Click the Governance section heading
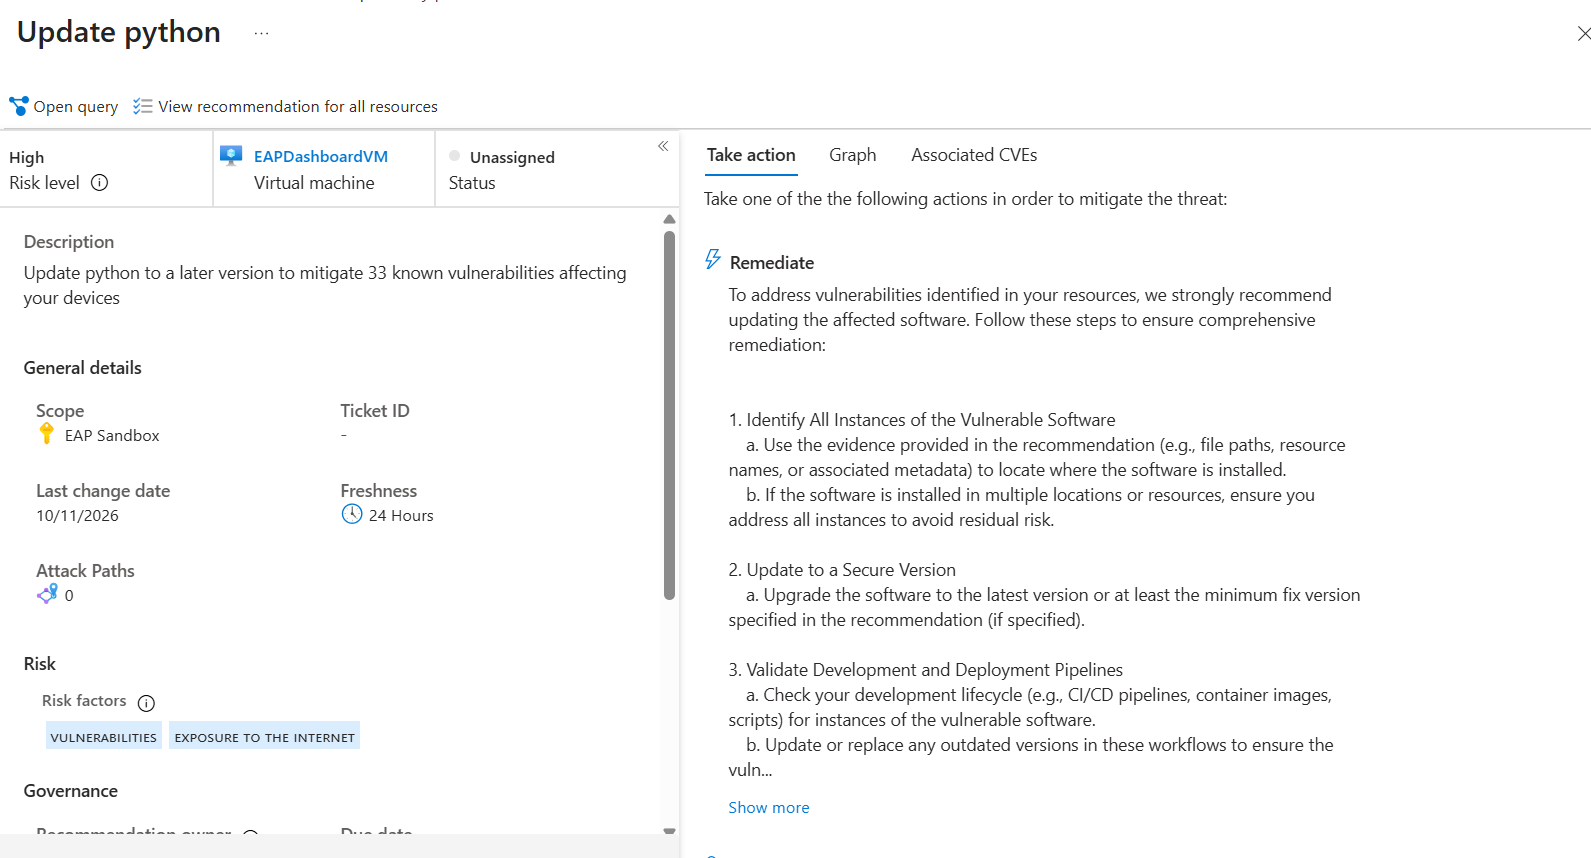 71,791
